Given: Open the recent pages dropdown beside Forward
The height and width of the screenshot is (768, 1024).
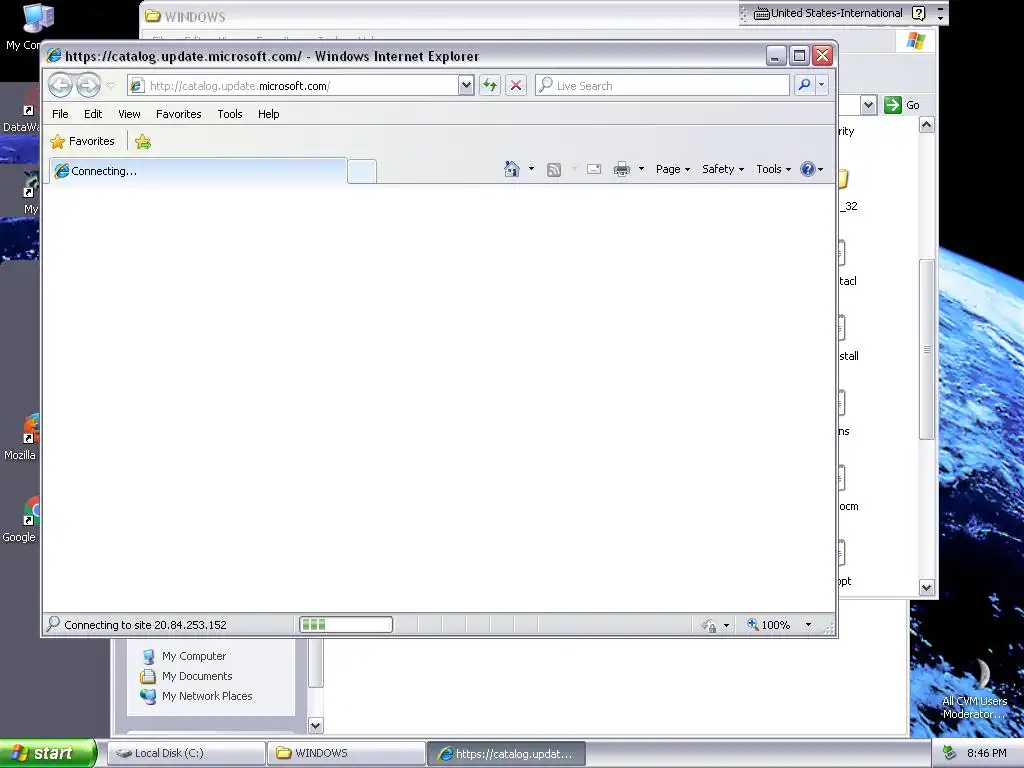Looking at the screenshot, I should pos(110,86).
